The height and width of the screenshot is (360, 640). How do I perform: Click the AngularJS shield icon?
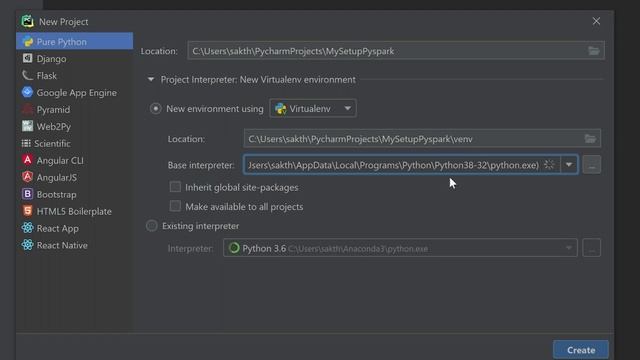coord(27,177)
